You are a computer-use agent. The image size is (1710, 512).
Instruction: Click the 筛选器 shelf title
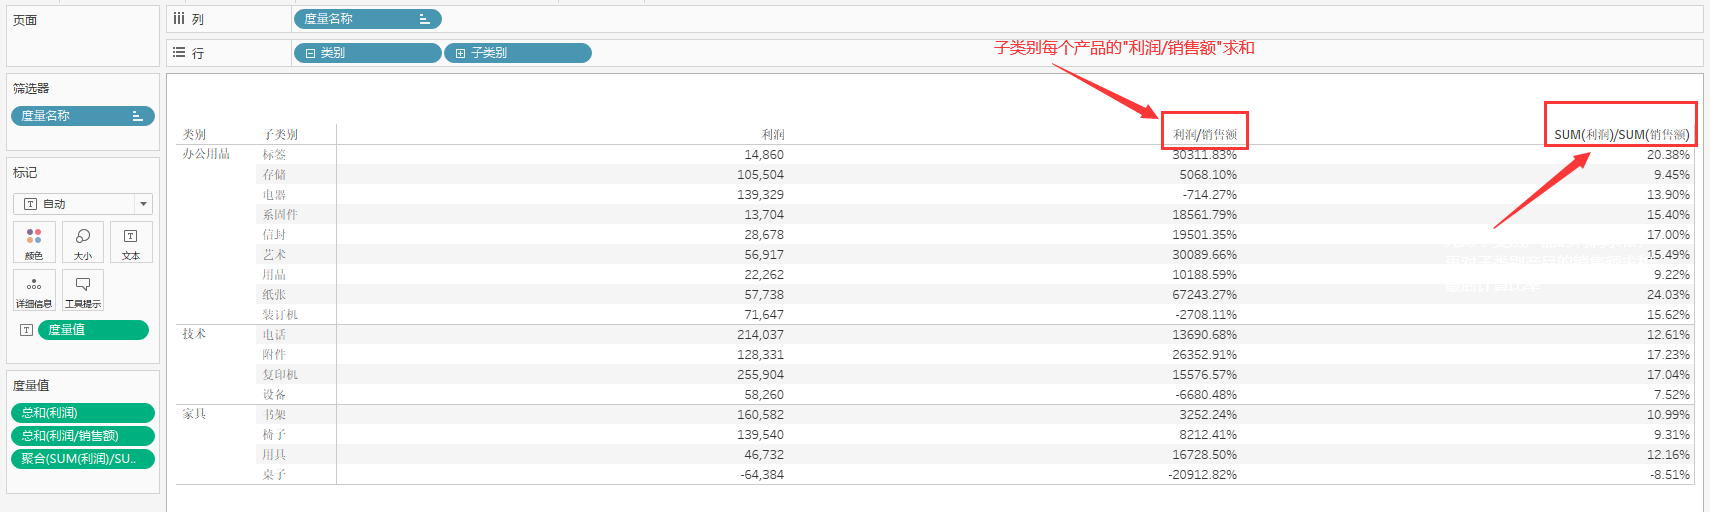pyautogui.click(x=31, y=89)
